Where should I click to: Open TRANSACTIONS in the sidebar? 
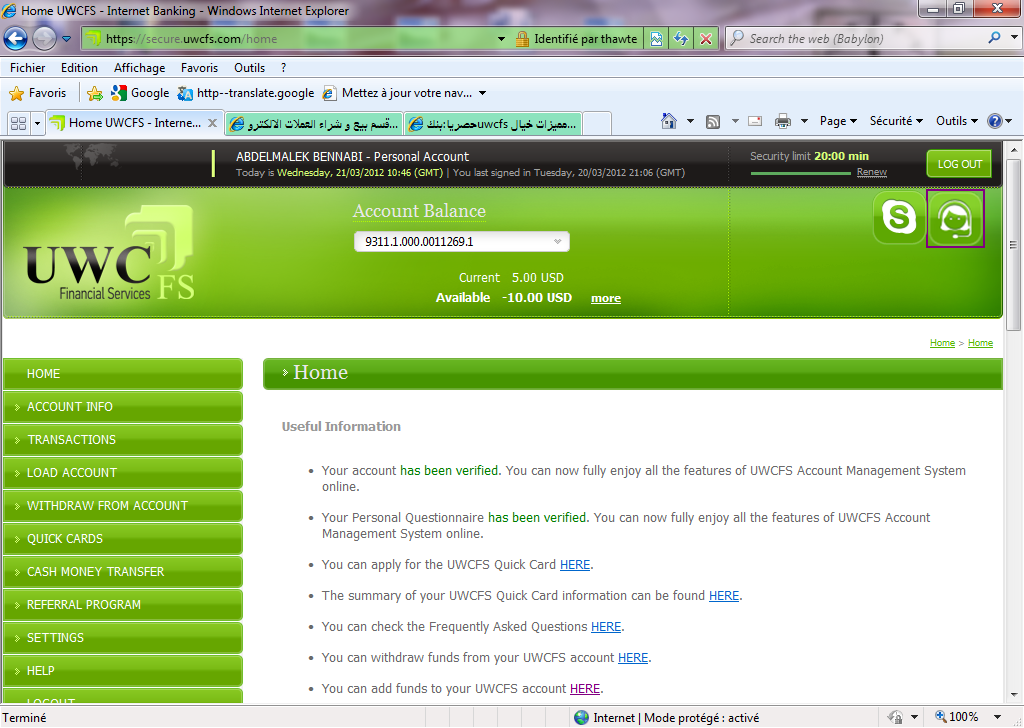(x=123, y=440)
